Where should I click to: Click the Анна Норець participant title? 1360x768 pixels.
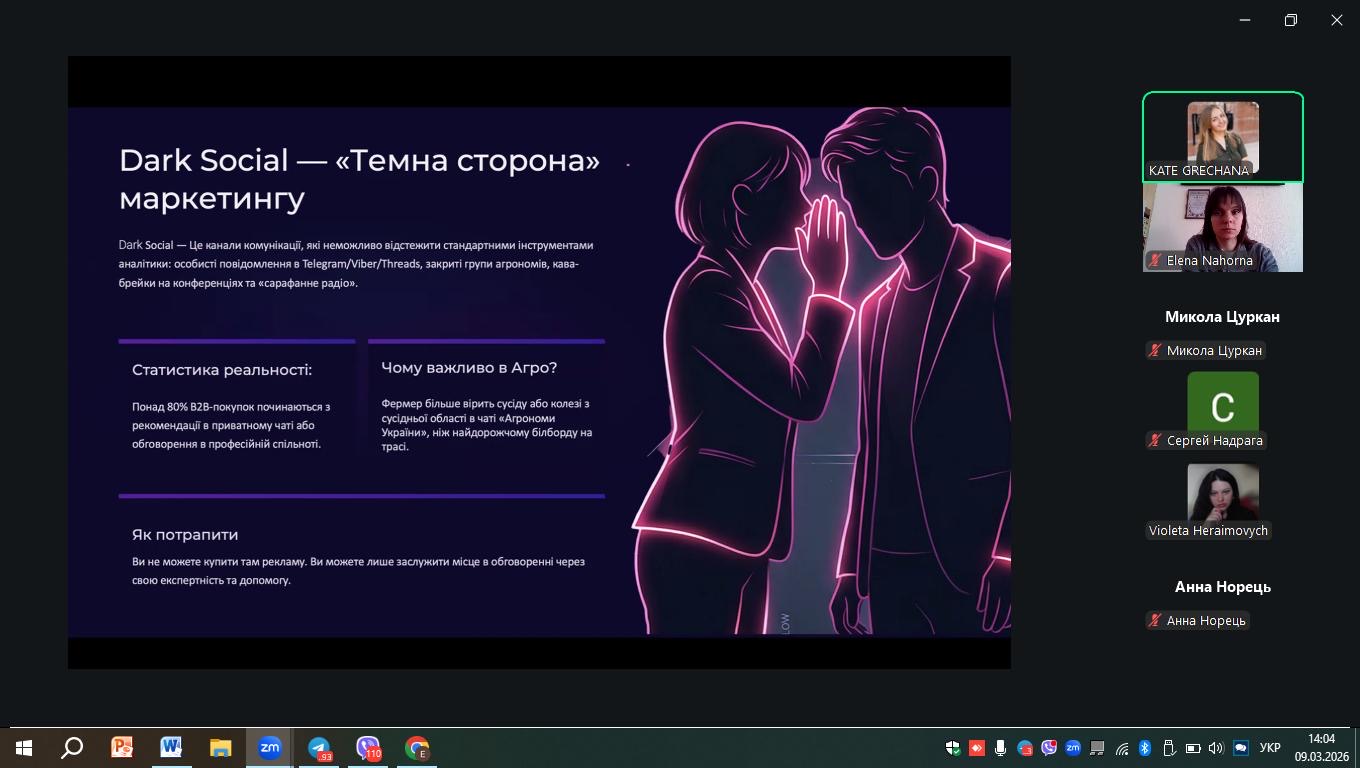click(1223, 587)
